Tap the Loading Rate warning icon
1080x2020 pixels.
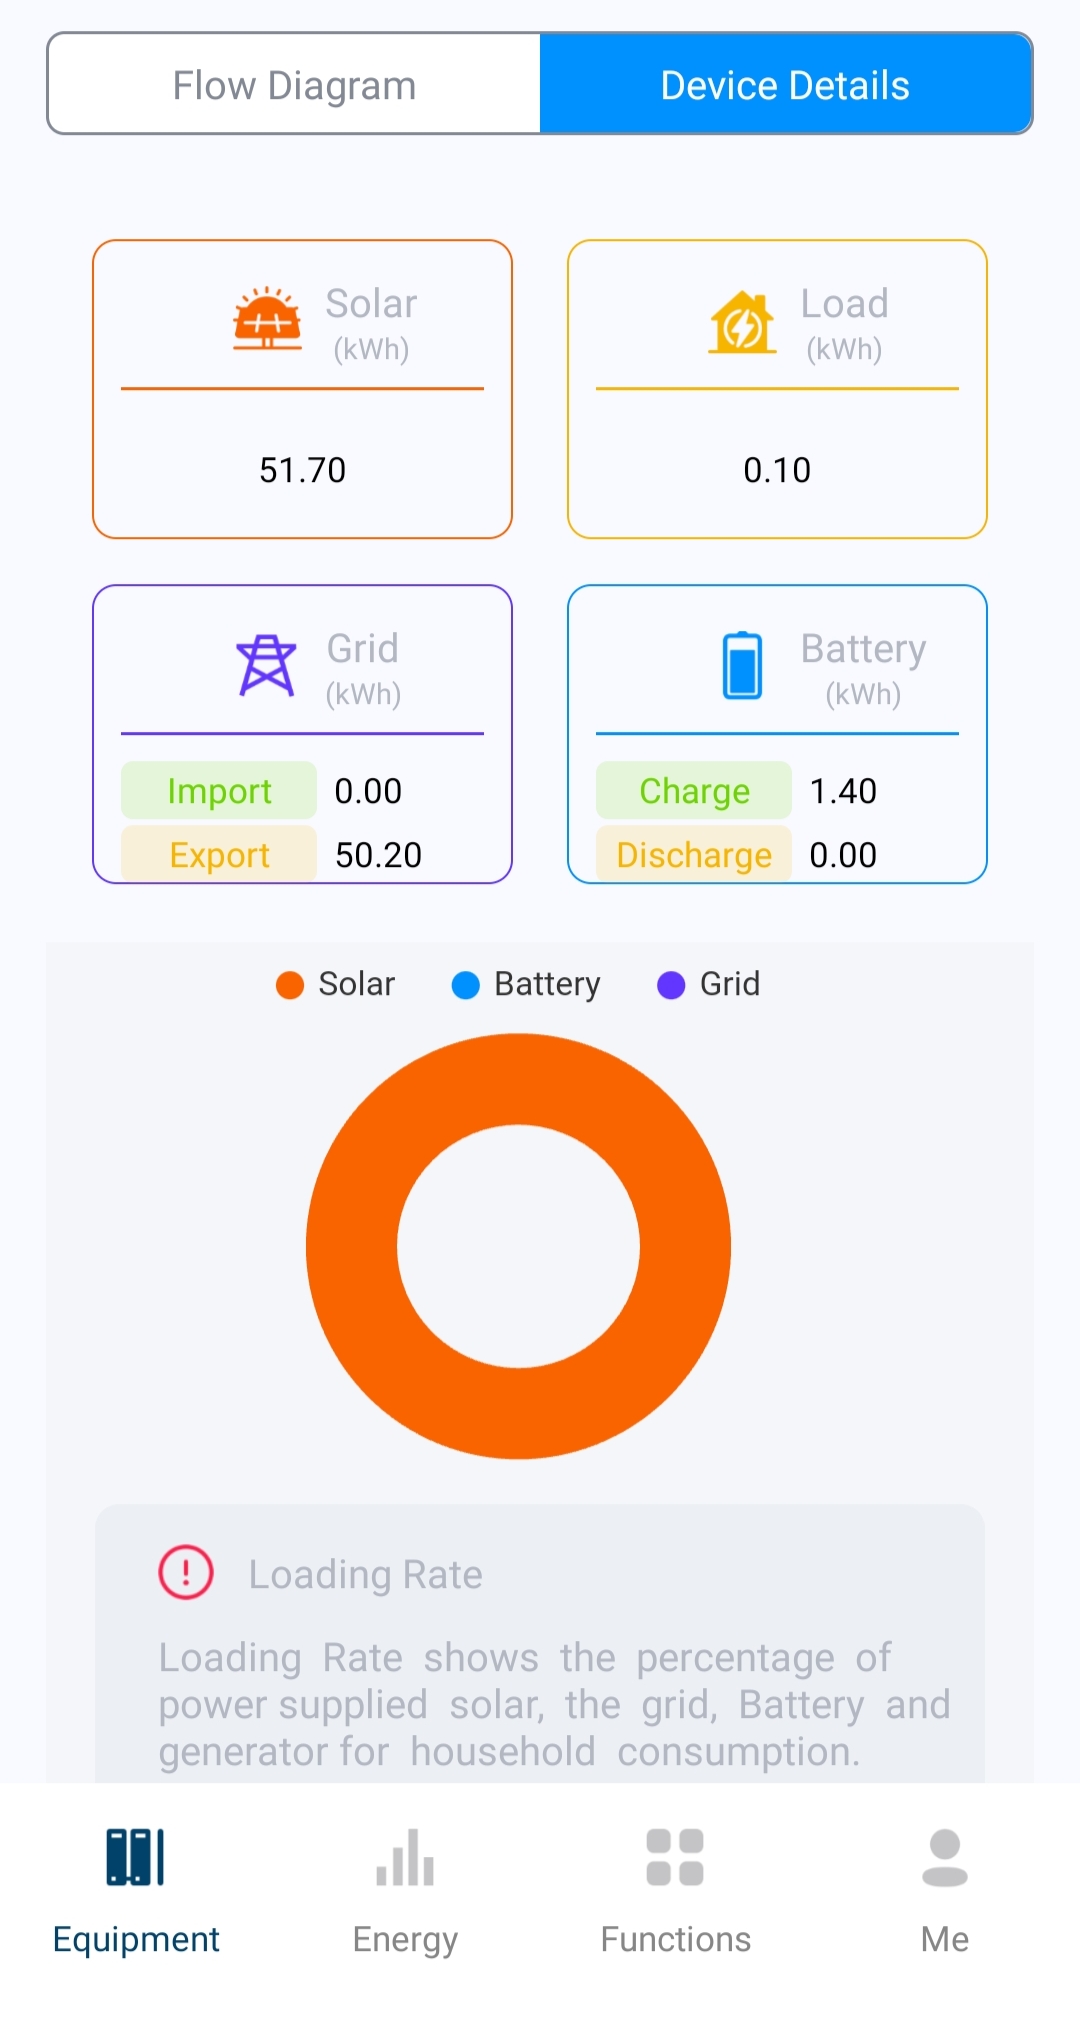coord(186,1572)
